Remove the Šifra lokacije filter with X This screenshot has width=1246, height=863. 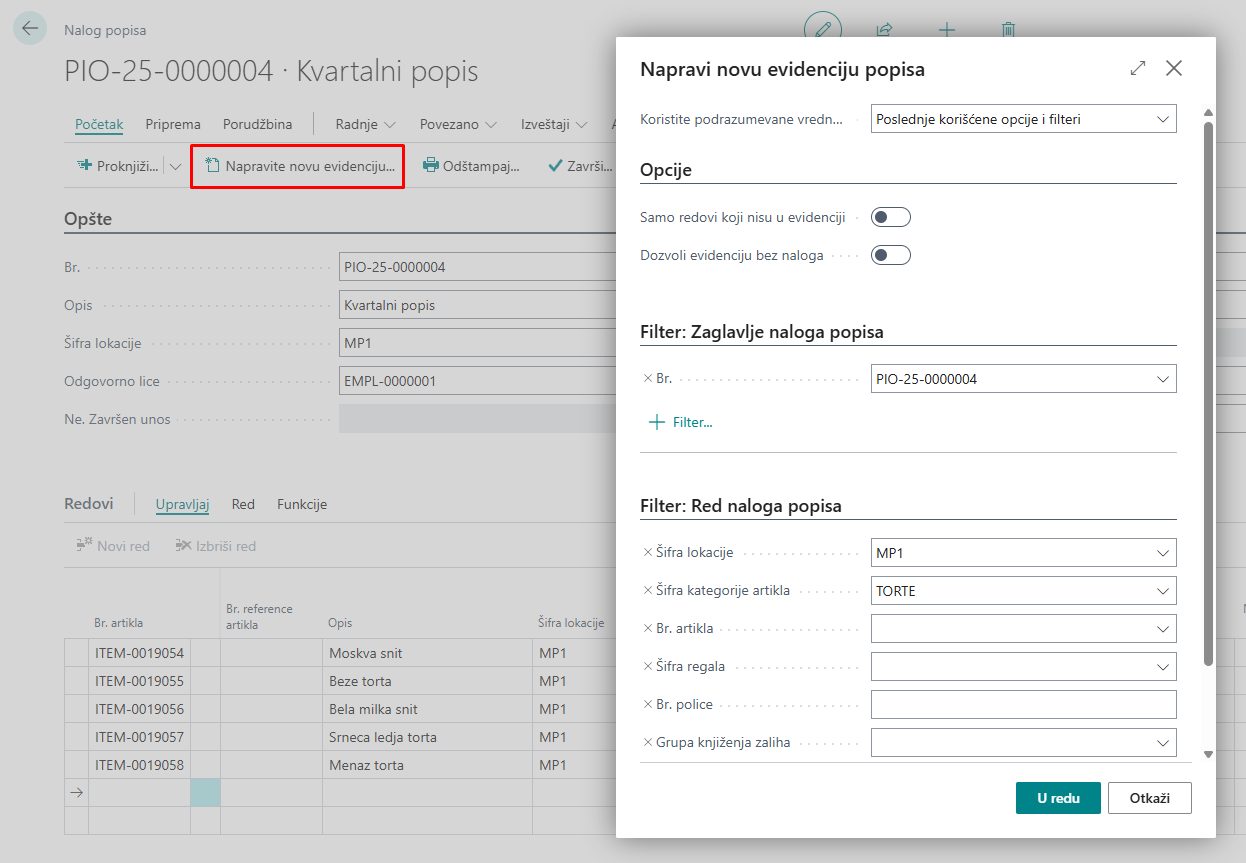tap(648, 552)
